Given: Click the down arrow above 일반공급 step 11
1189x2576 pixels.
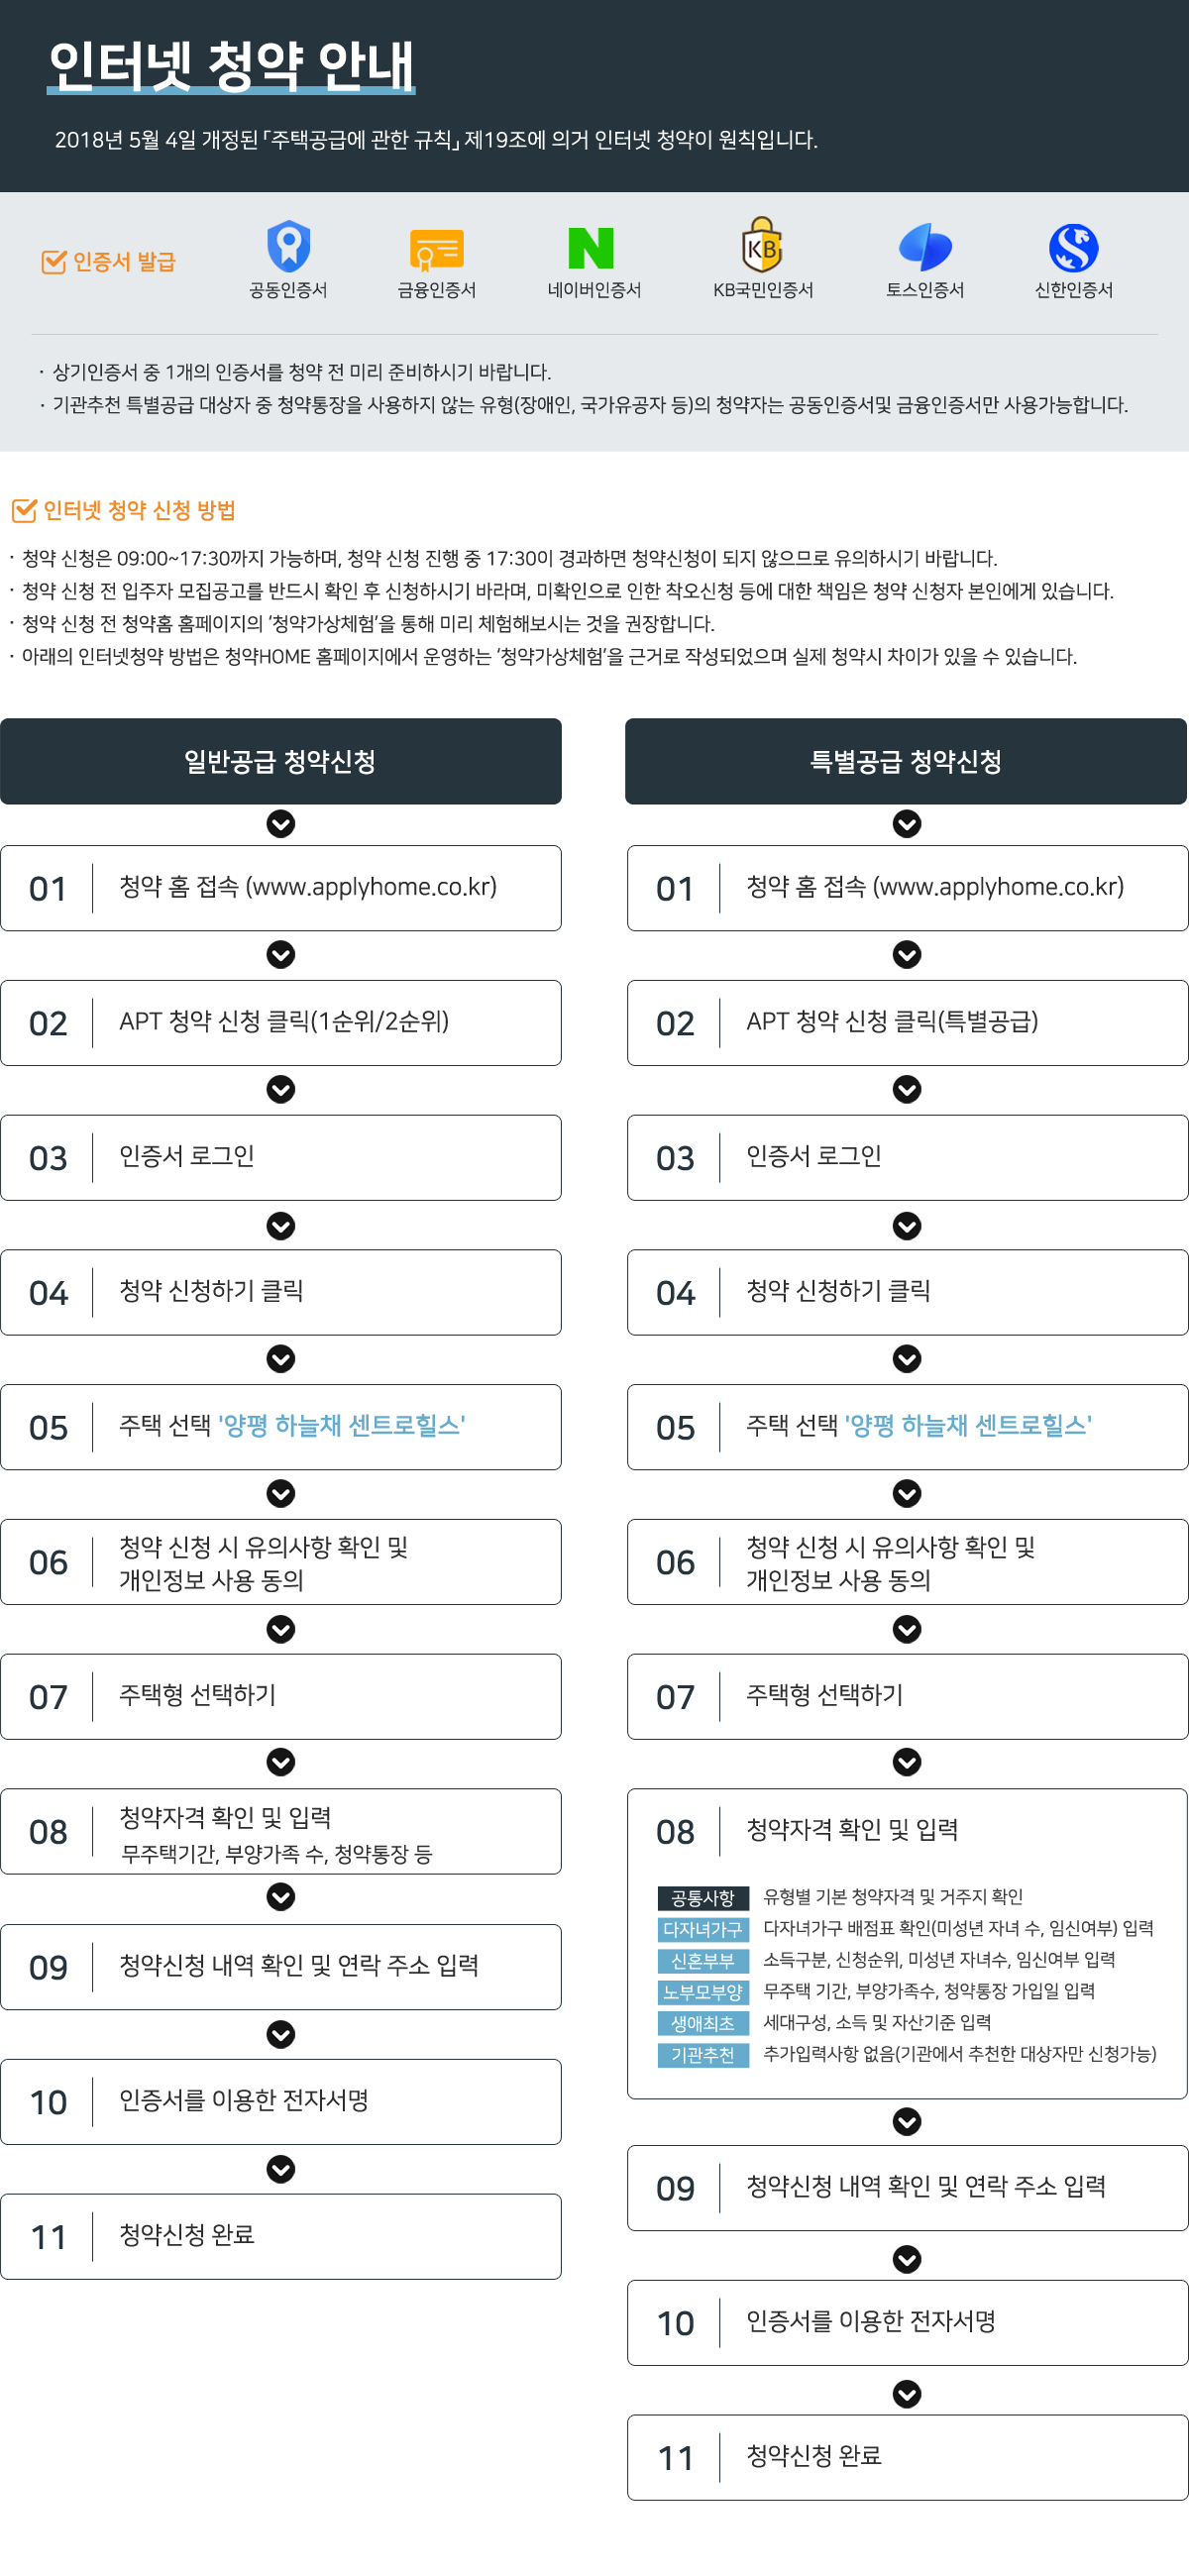Looking at the screenshot, I should click(281, 2169).
